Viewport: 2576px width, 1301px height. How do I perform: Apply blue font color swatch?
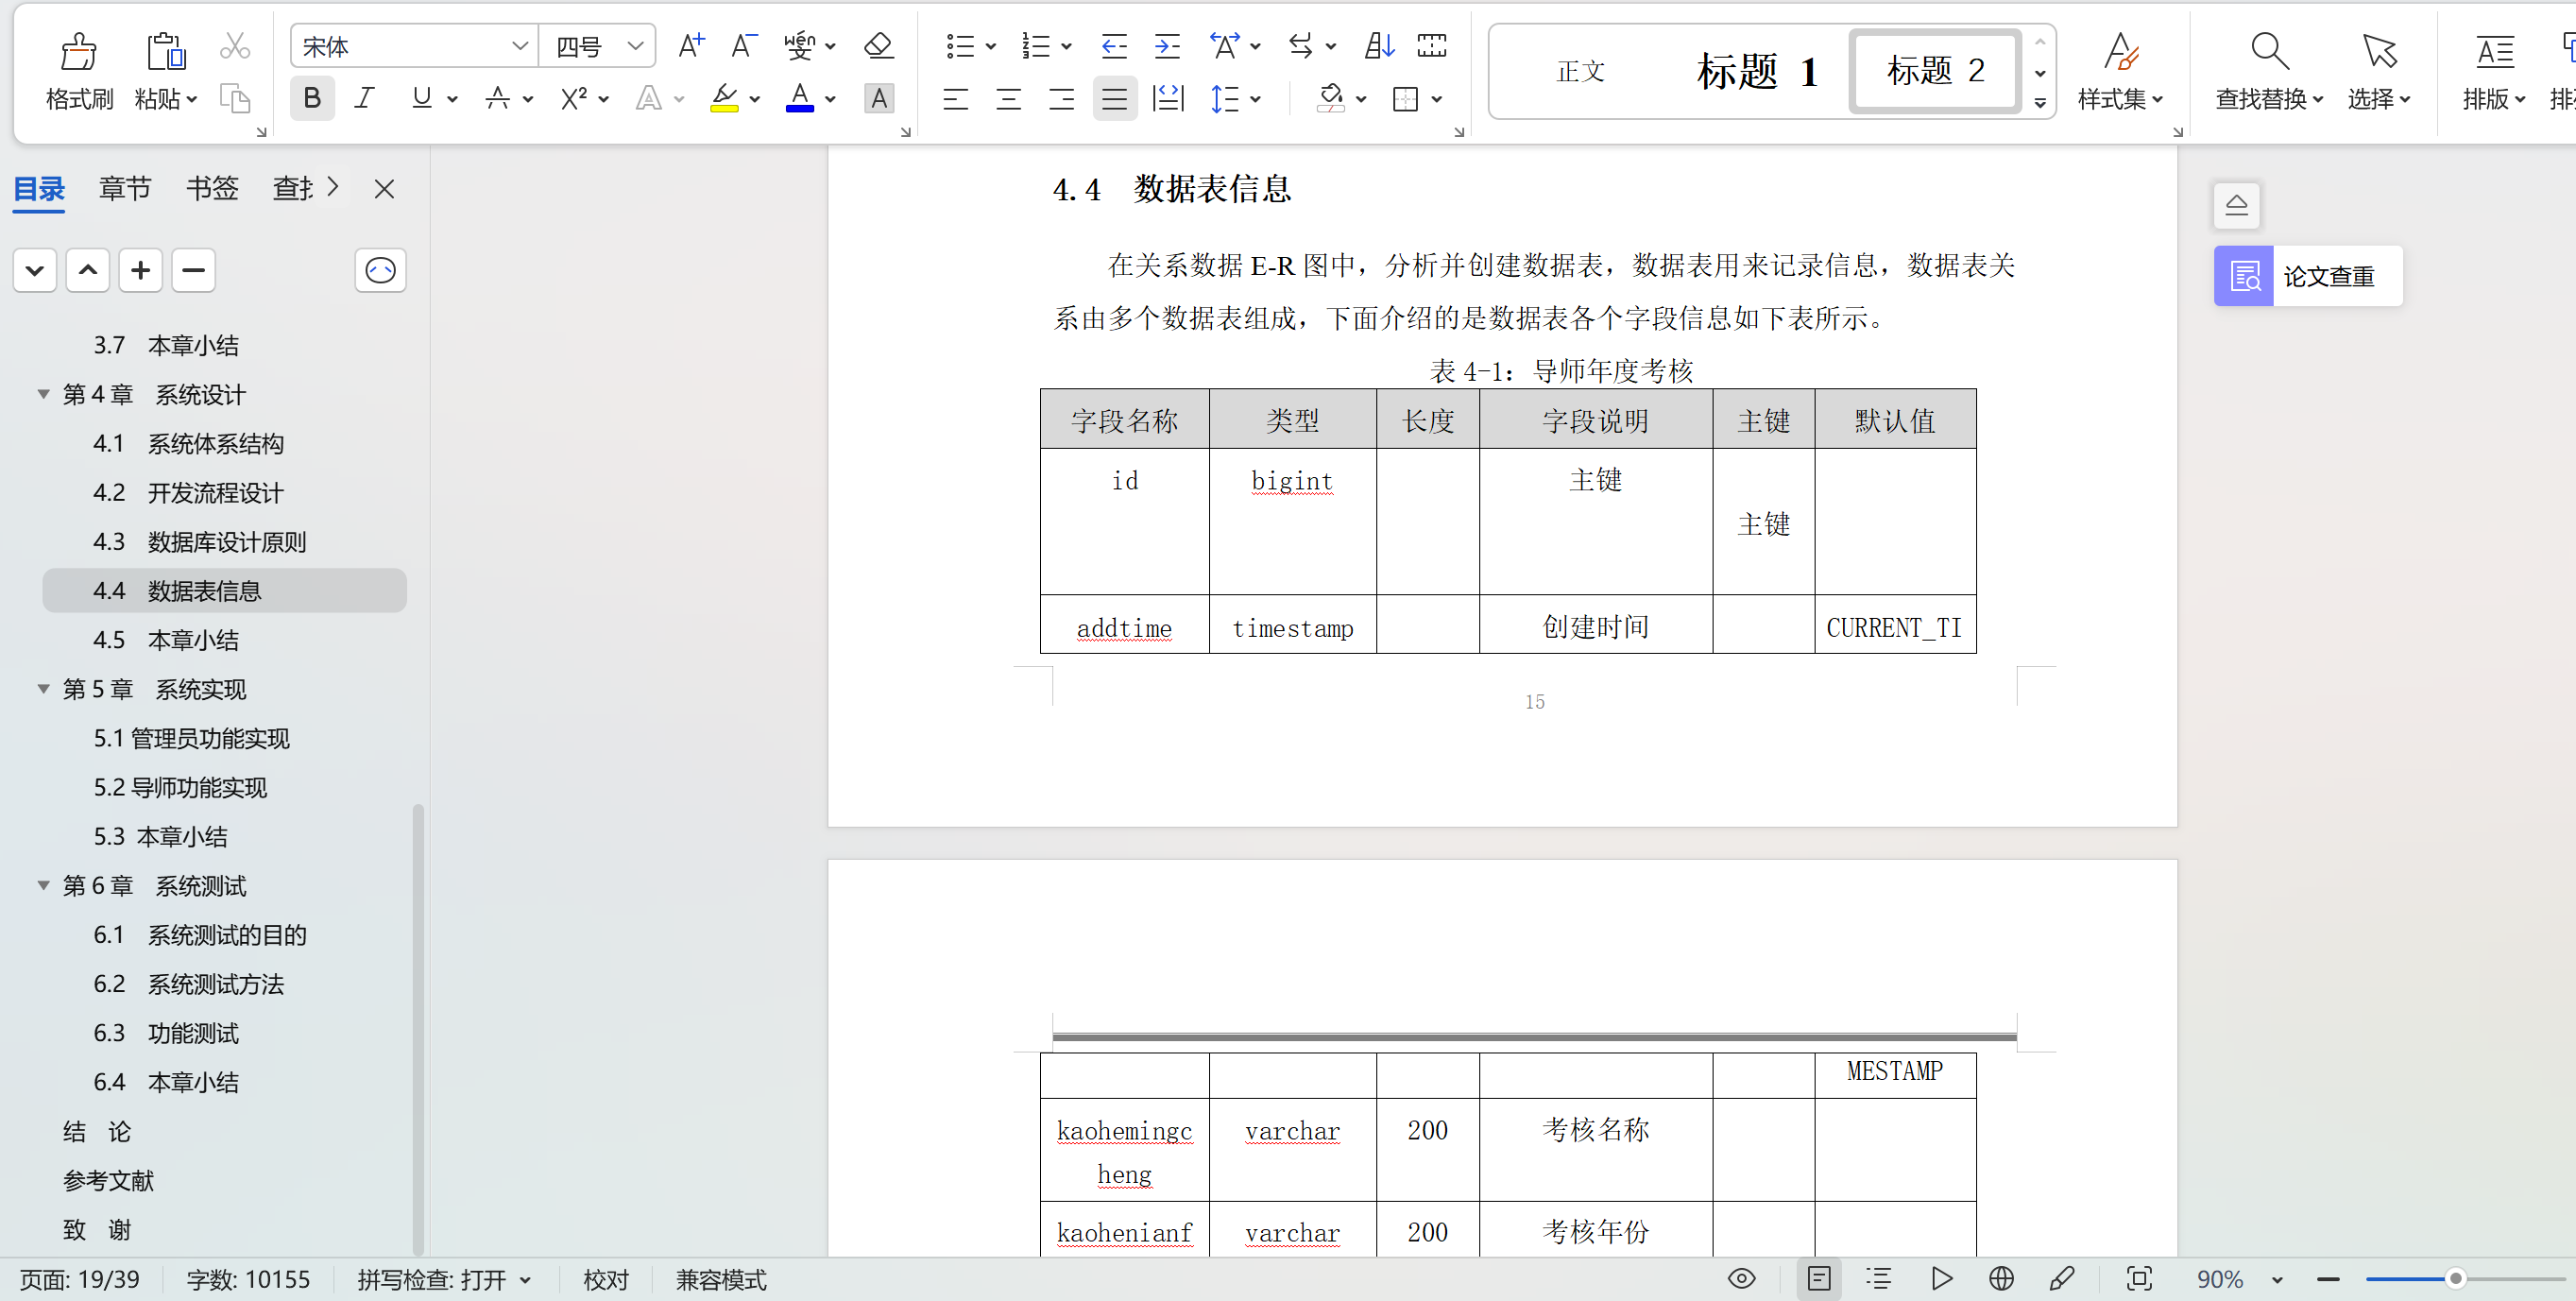[x=799, y=98]
